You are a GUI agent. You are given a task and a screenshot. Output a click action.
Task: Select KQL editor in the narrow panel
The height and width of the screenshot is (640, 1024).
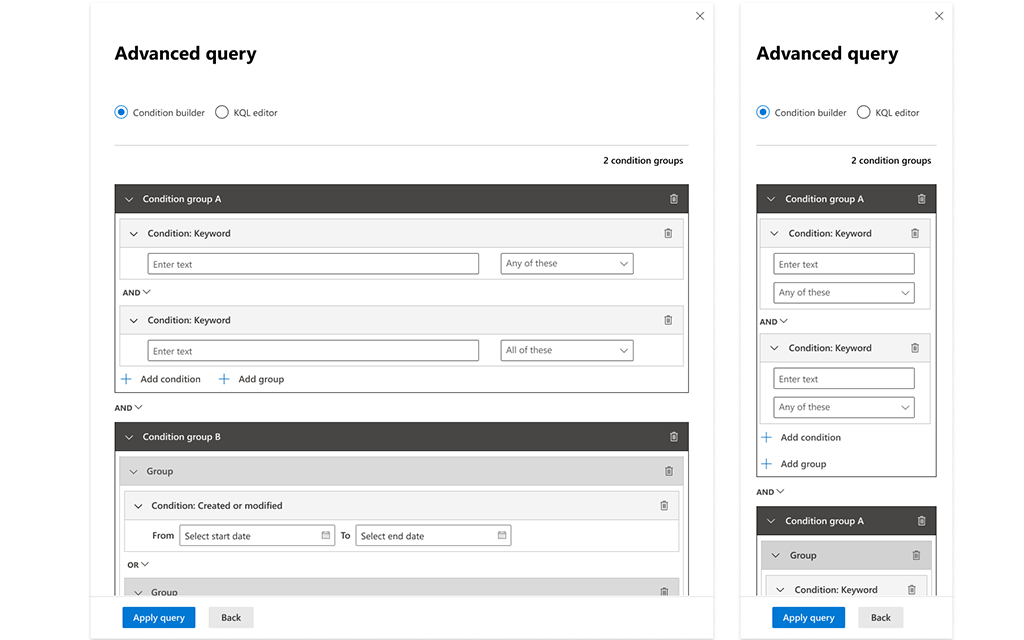tap(863, 112)
